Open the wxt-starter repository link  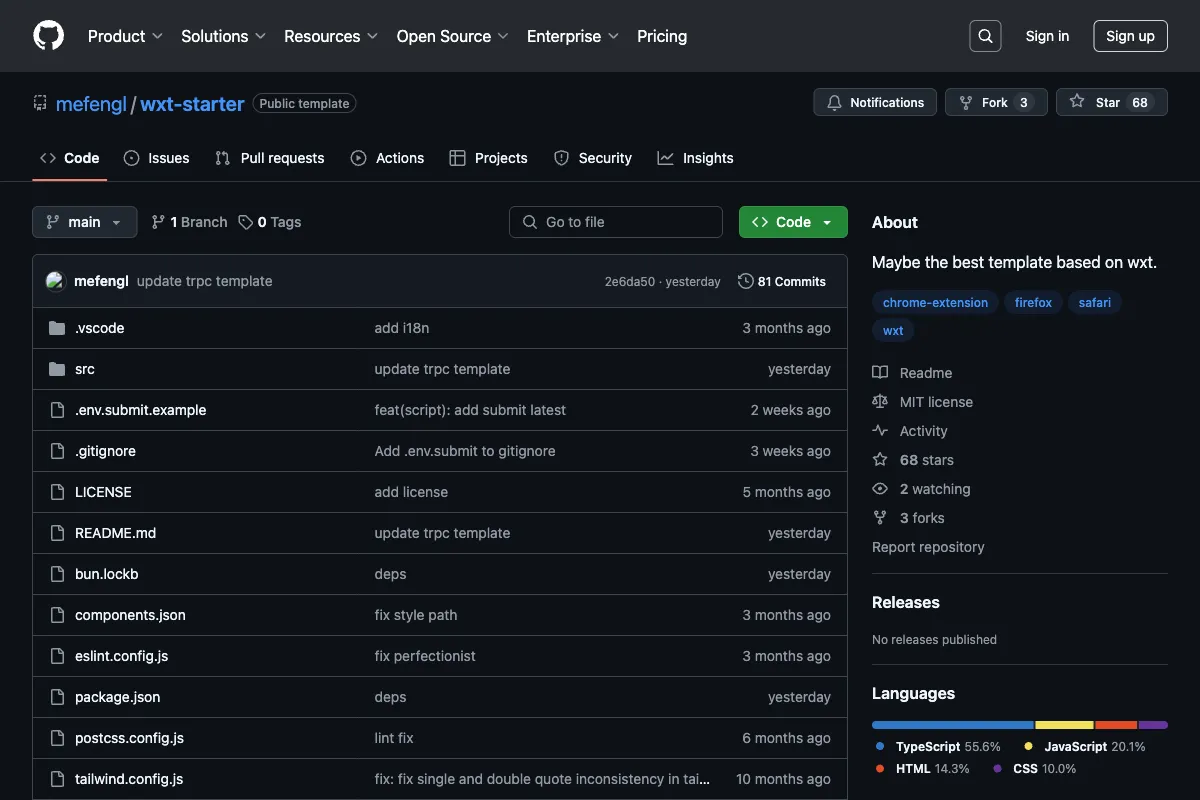click(x=192, y=103)
